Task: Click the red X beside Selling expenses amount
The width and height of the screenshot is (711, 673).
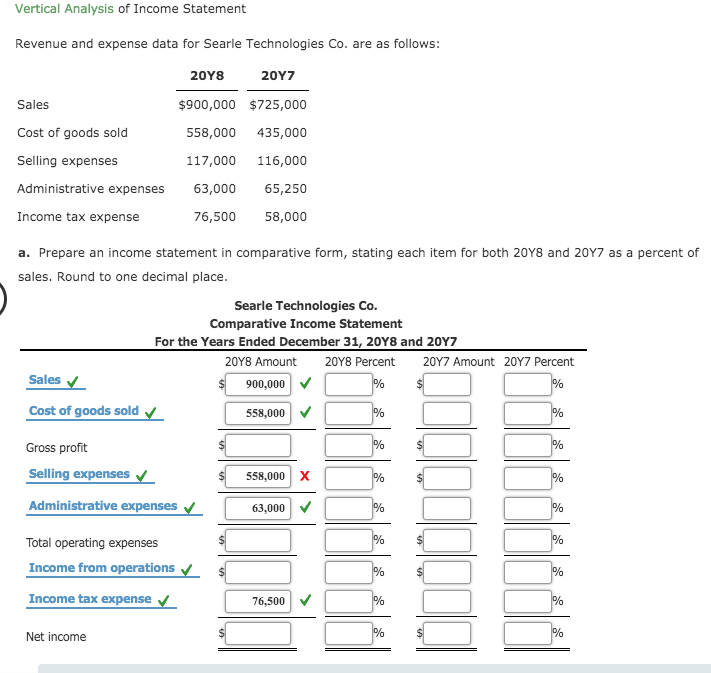Action: click(x=305, y=476)
